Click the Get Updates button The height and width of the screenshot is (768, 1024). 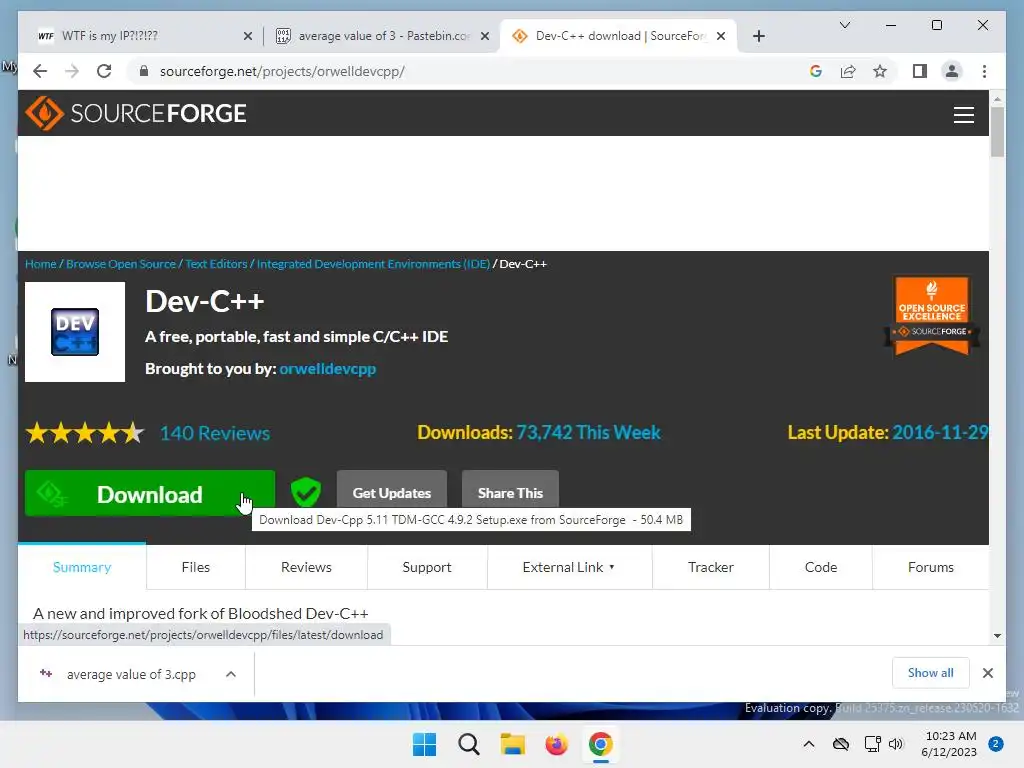click(392, 492)
